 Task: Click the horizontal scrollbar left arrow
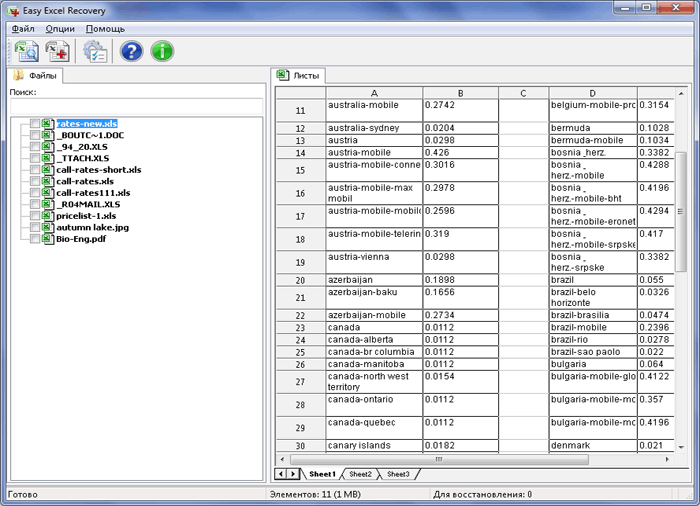point(282,459)
